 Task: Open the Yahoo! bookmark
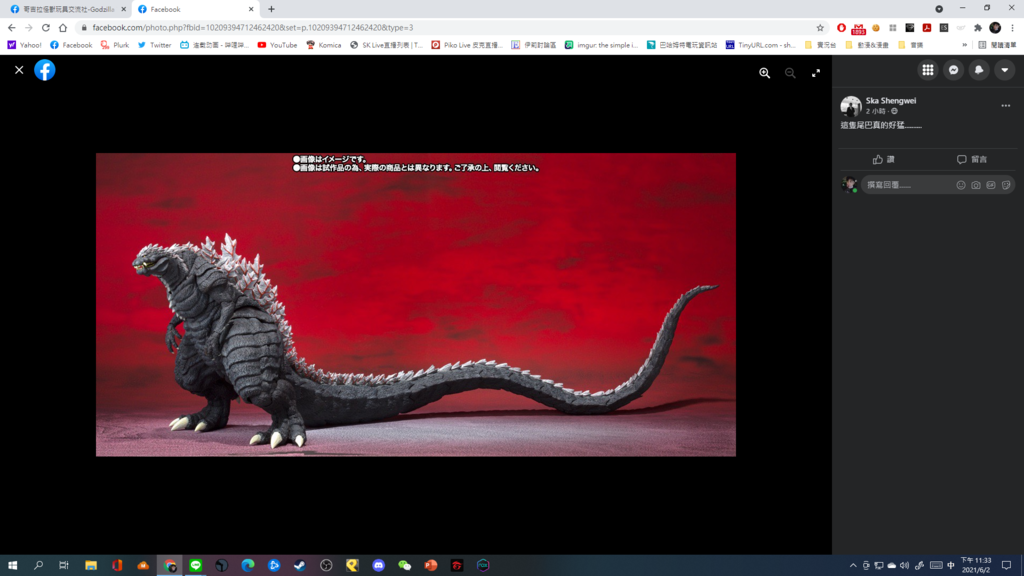tap(24, 45)
